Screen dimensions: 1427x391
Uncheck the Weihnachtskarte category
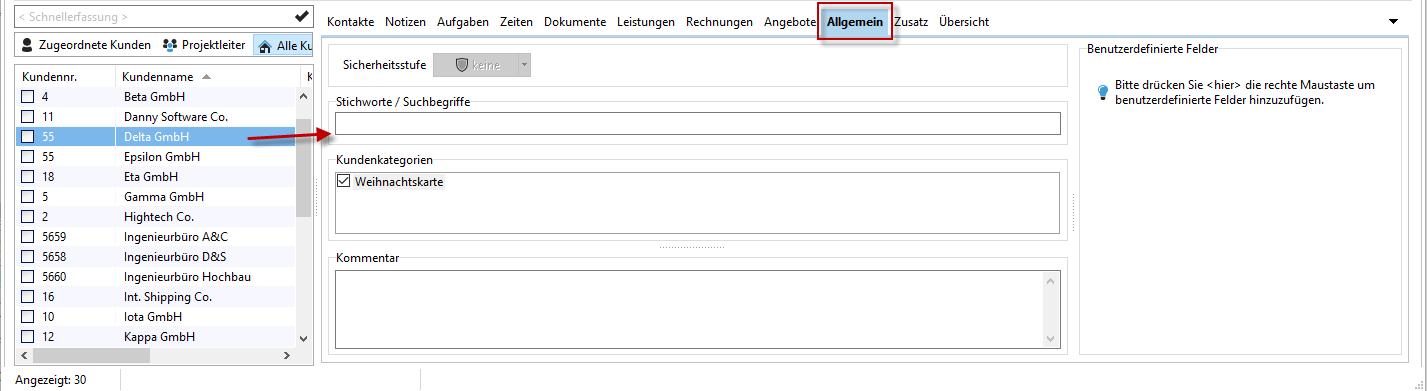click(344, 182)
